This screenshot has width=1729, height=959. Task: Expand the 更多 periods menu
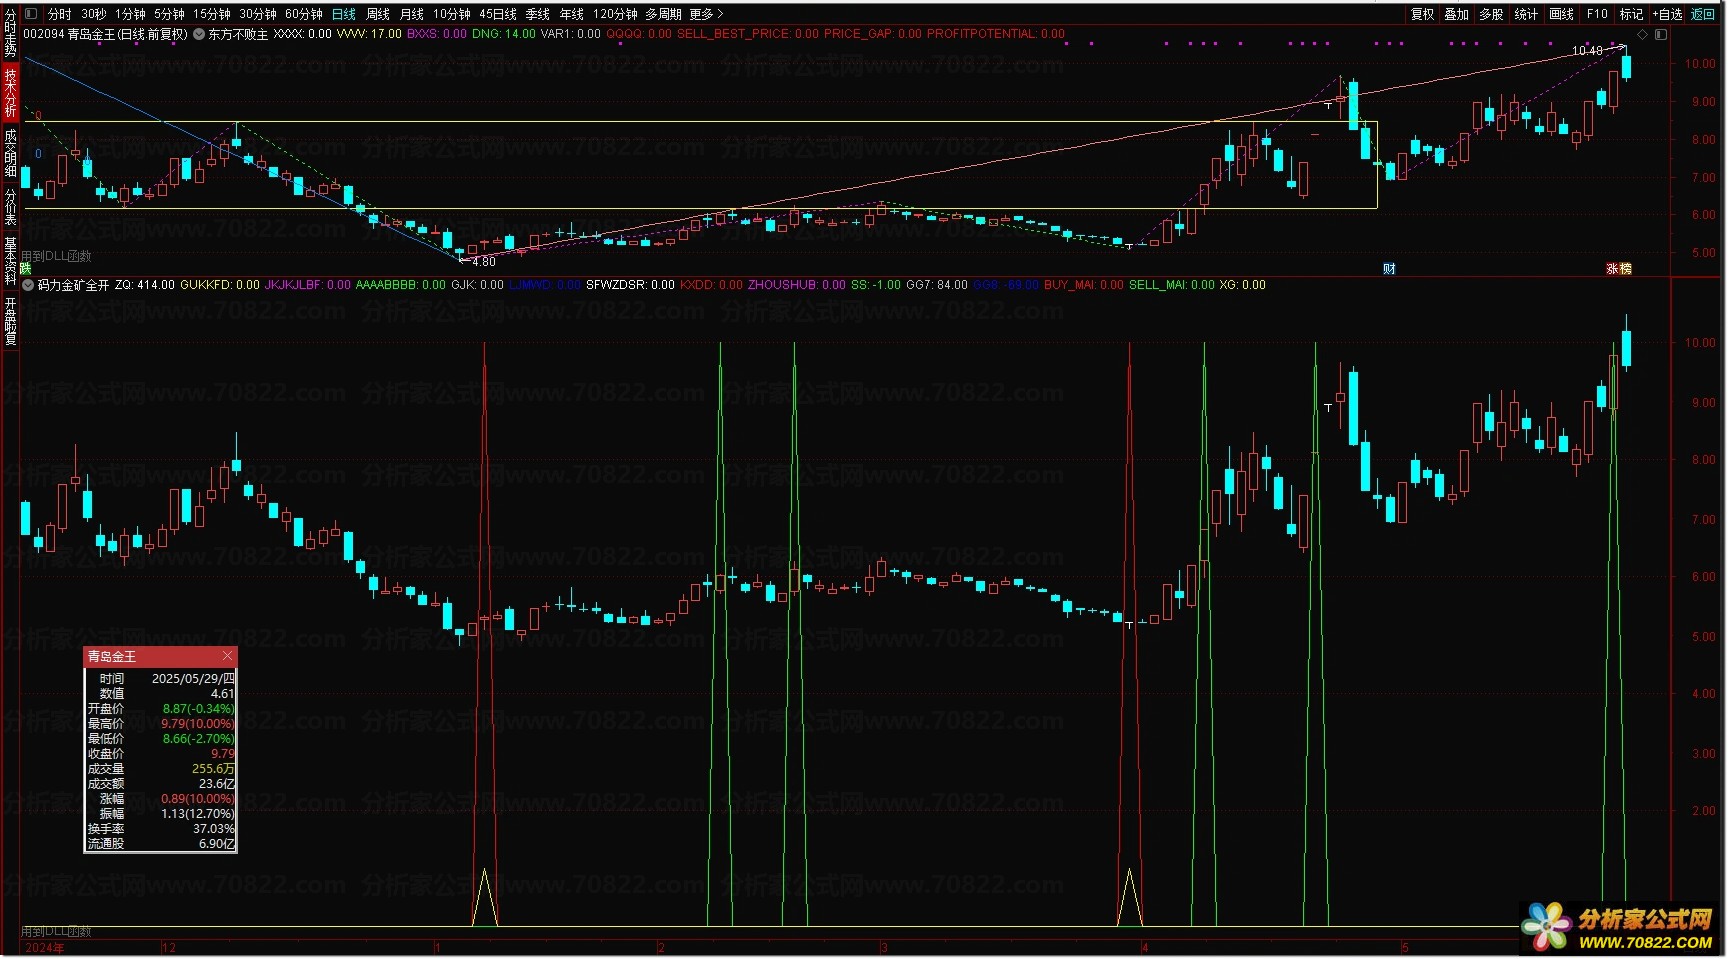pyautogui.click(x=706, y=14)
